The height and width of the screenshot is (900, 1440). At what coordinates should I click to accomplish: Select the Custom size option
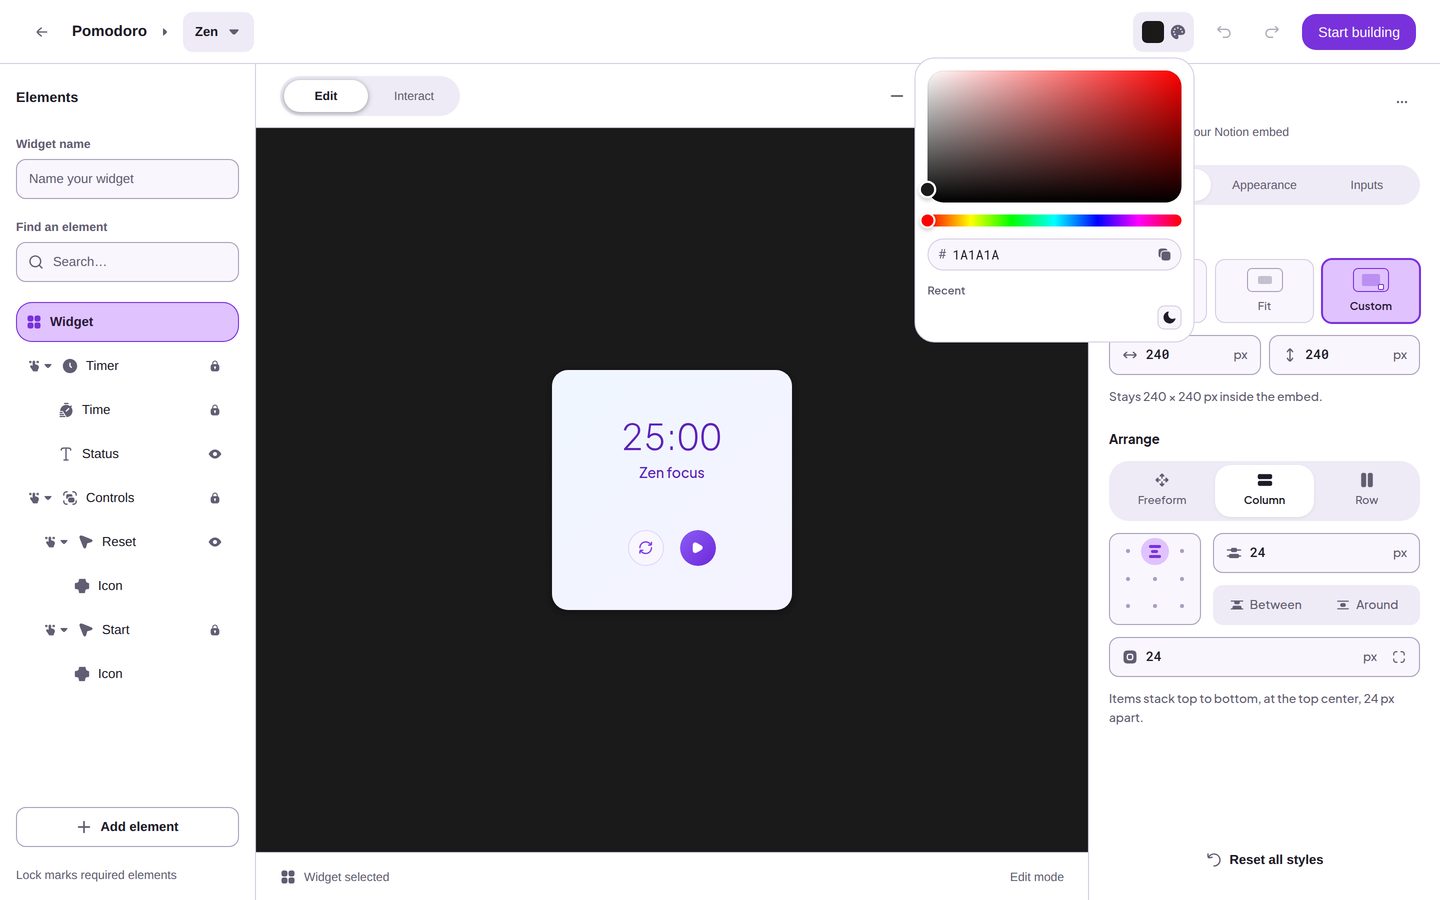1370,291
